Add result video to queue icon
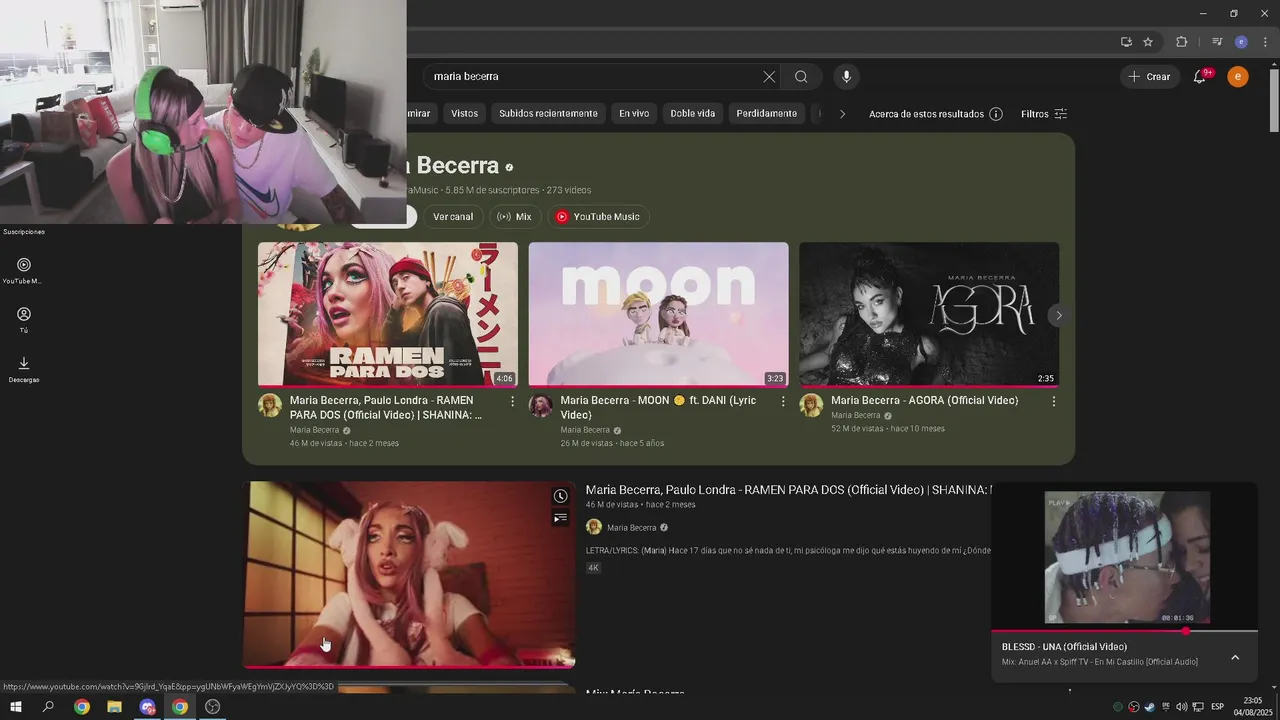1280x720 pixels. (561, 518)
